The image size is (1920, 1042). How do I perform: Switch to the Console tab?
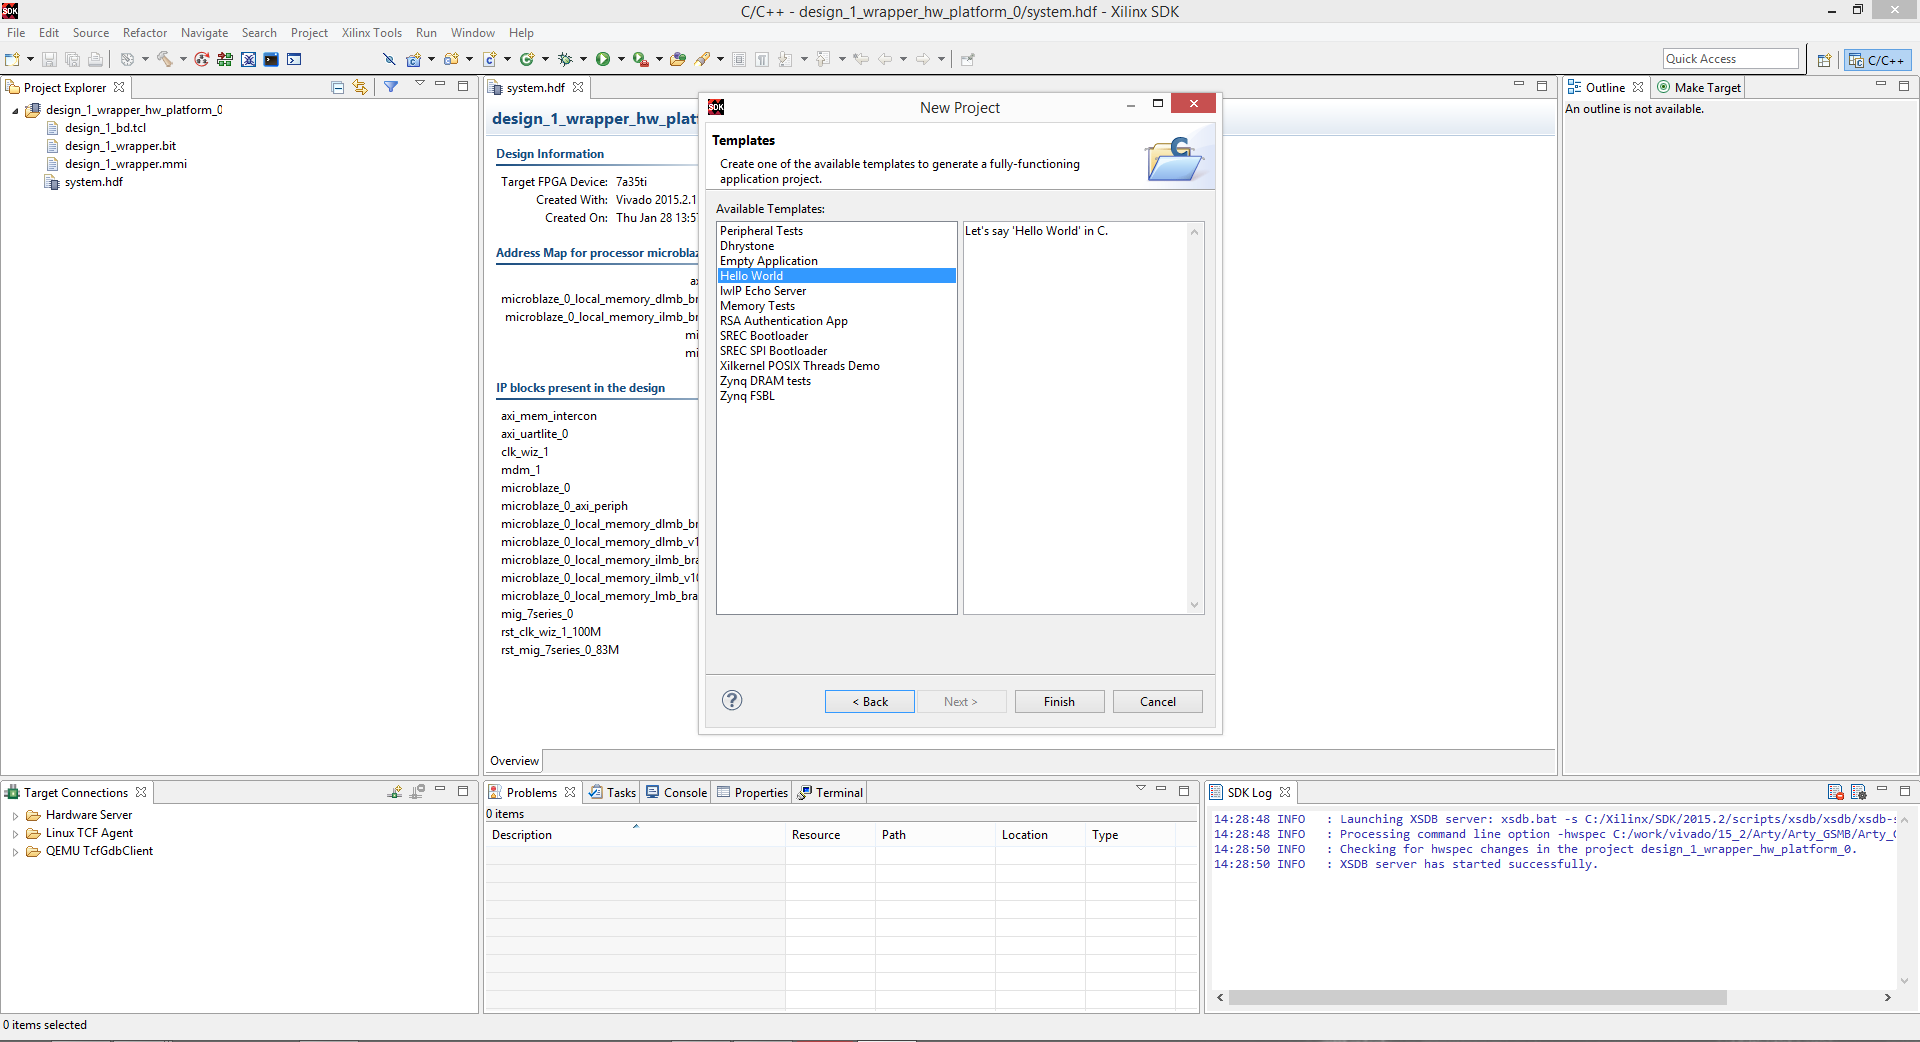click(677, 792)
